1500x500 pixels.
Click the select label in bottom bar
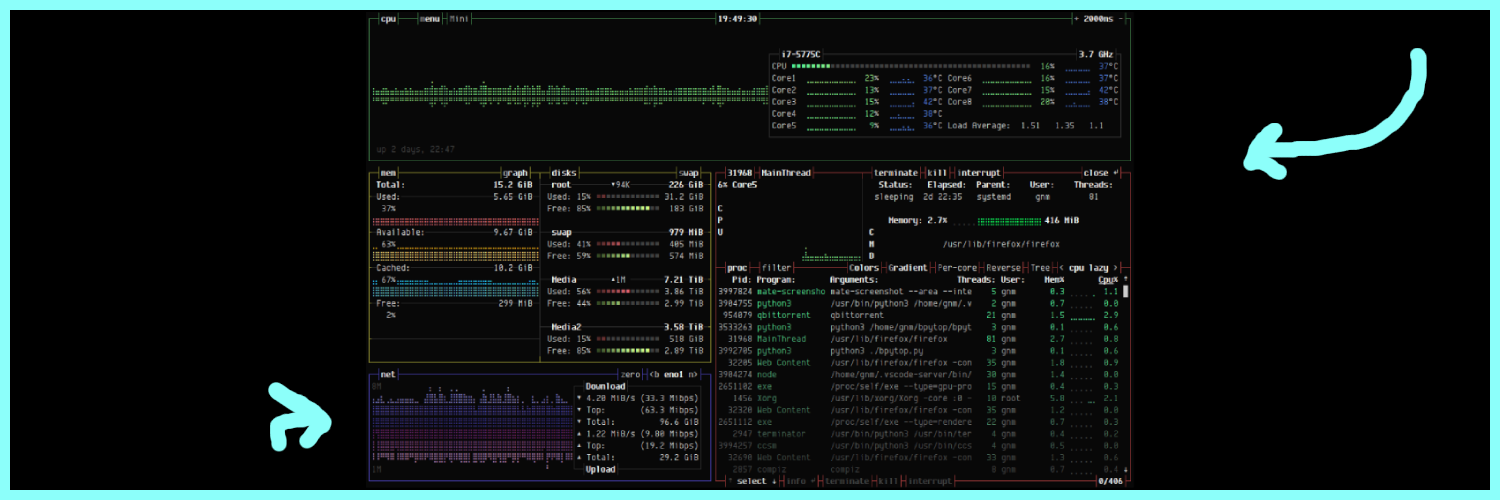[x=751, y=481]
